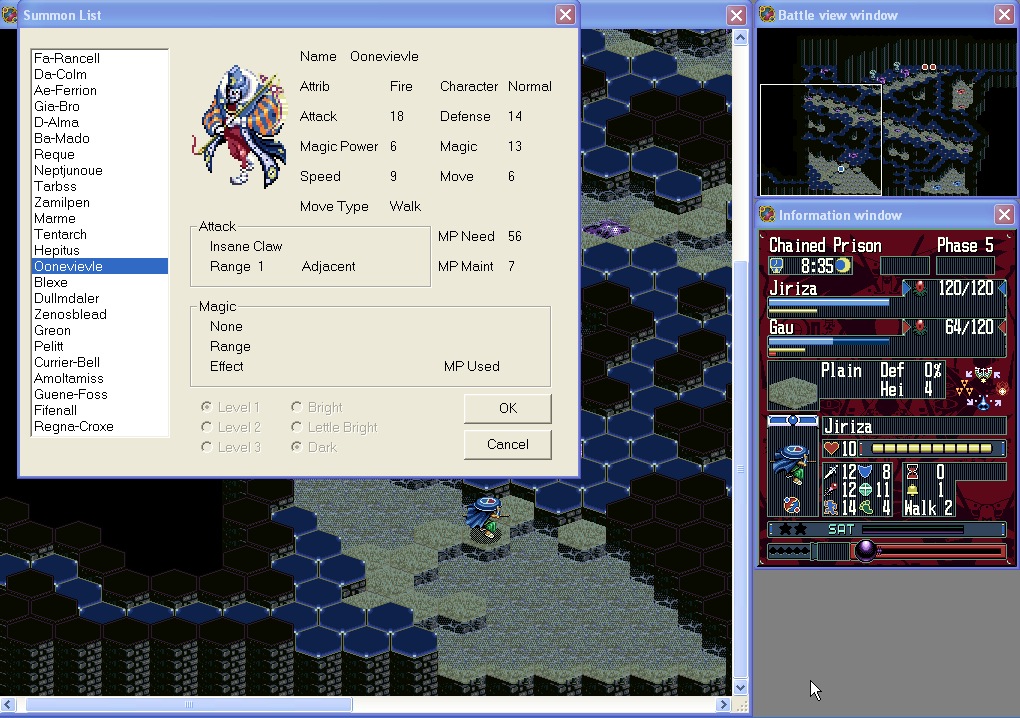Click the purple orb on the bottom gauge

tap(866, 550)
